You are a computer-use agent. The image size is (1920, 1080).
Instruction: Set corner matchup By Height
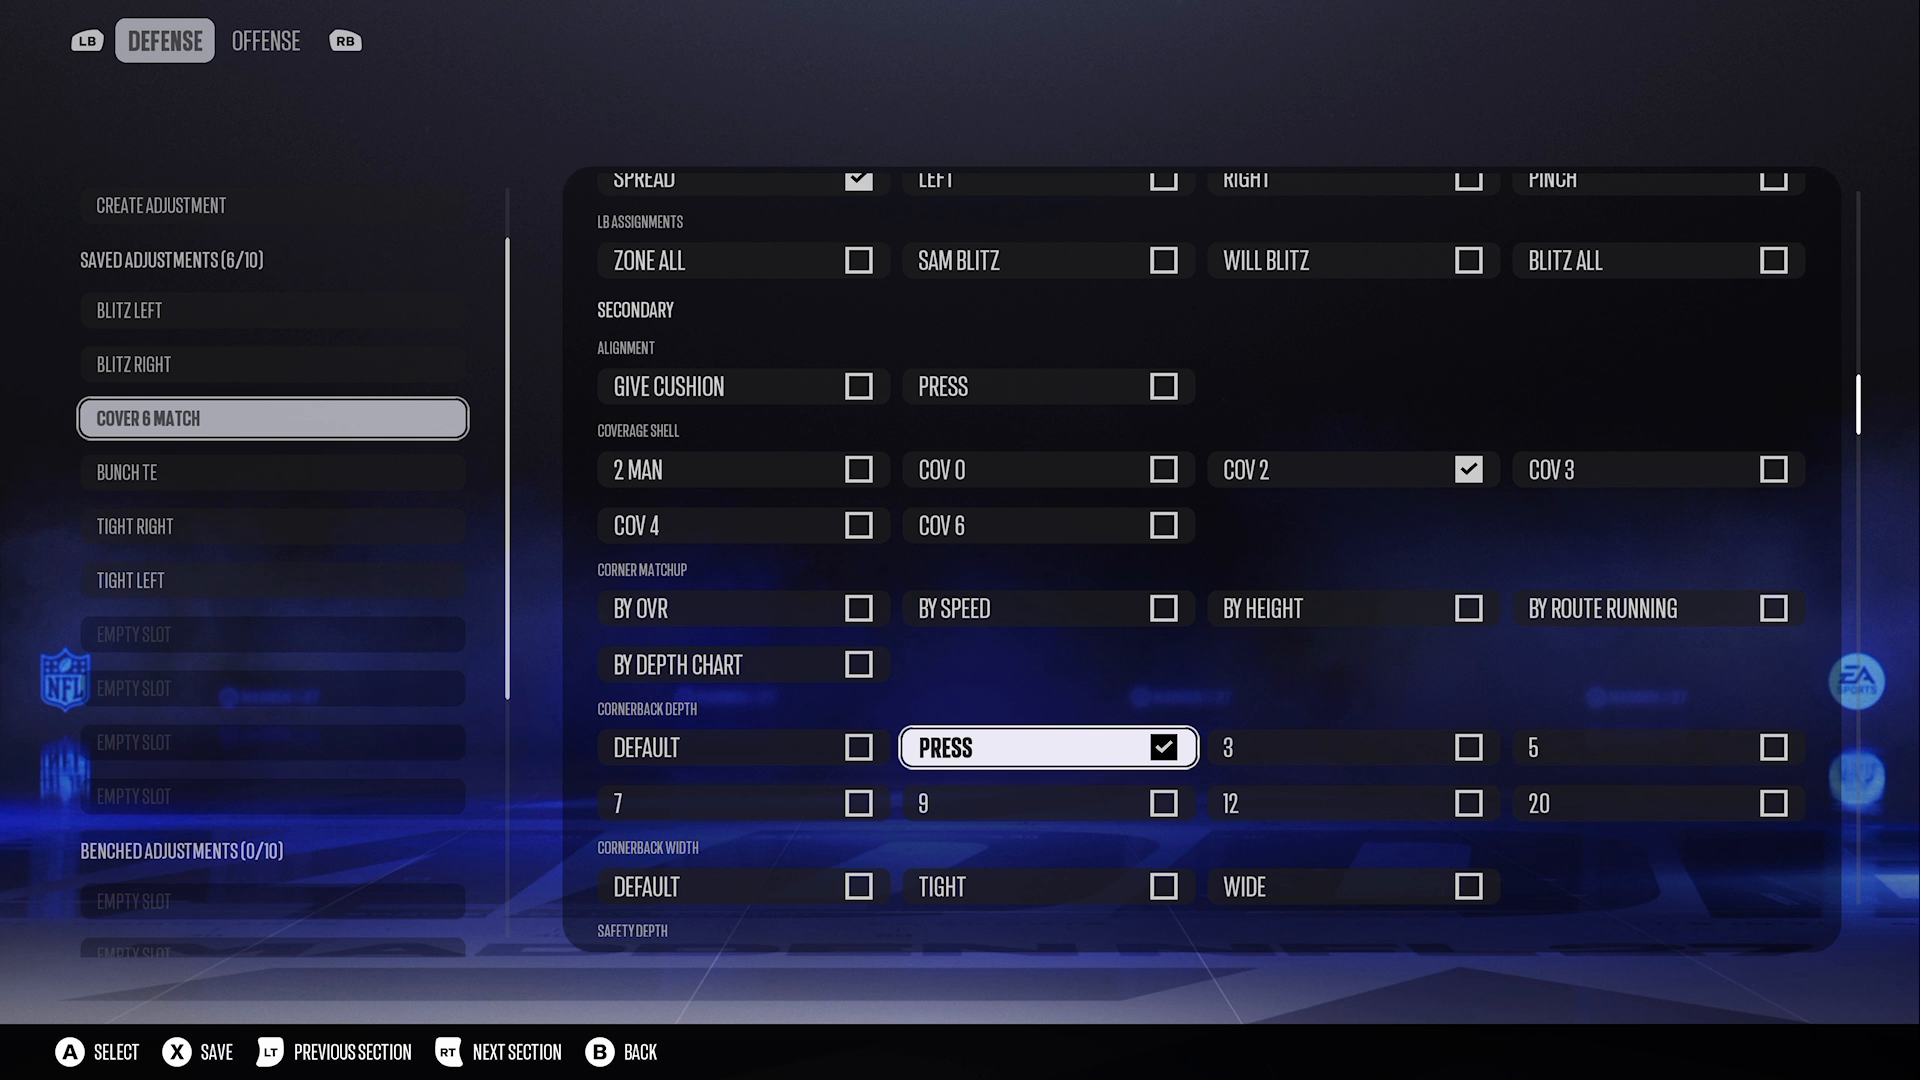tap(1353, 609)
